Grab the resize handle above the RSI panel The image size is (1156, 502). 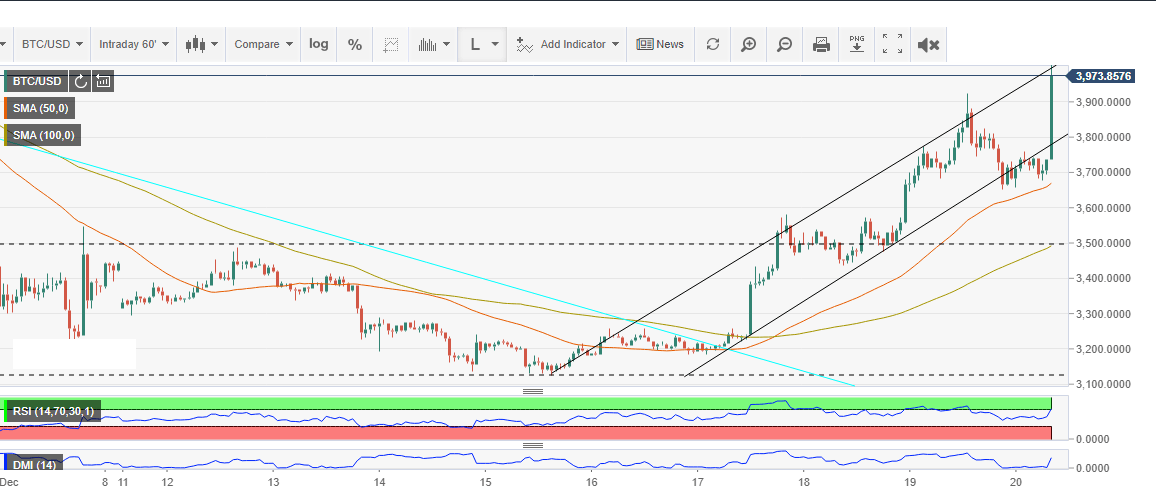(533, 391)
